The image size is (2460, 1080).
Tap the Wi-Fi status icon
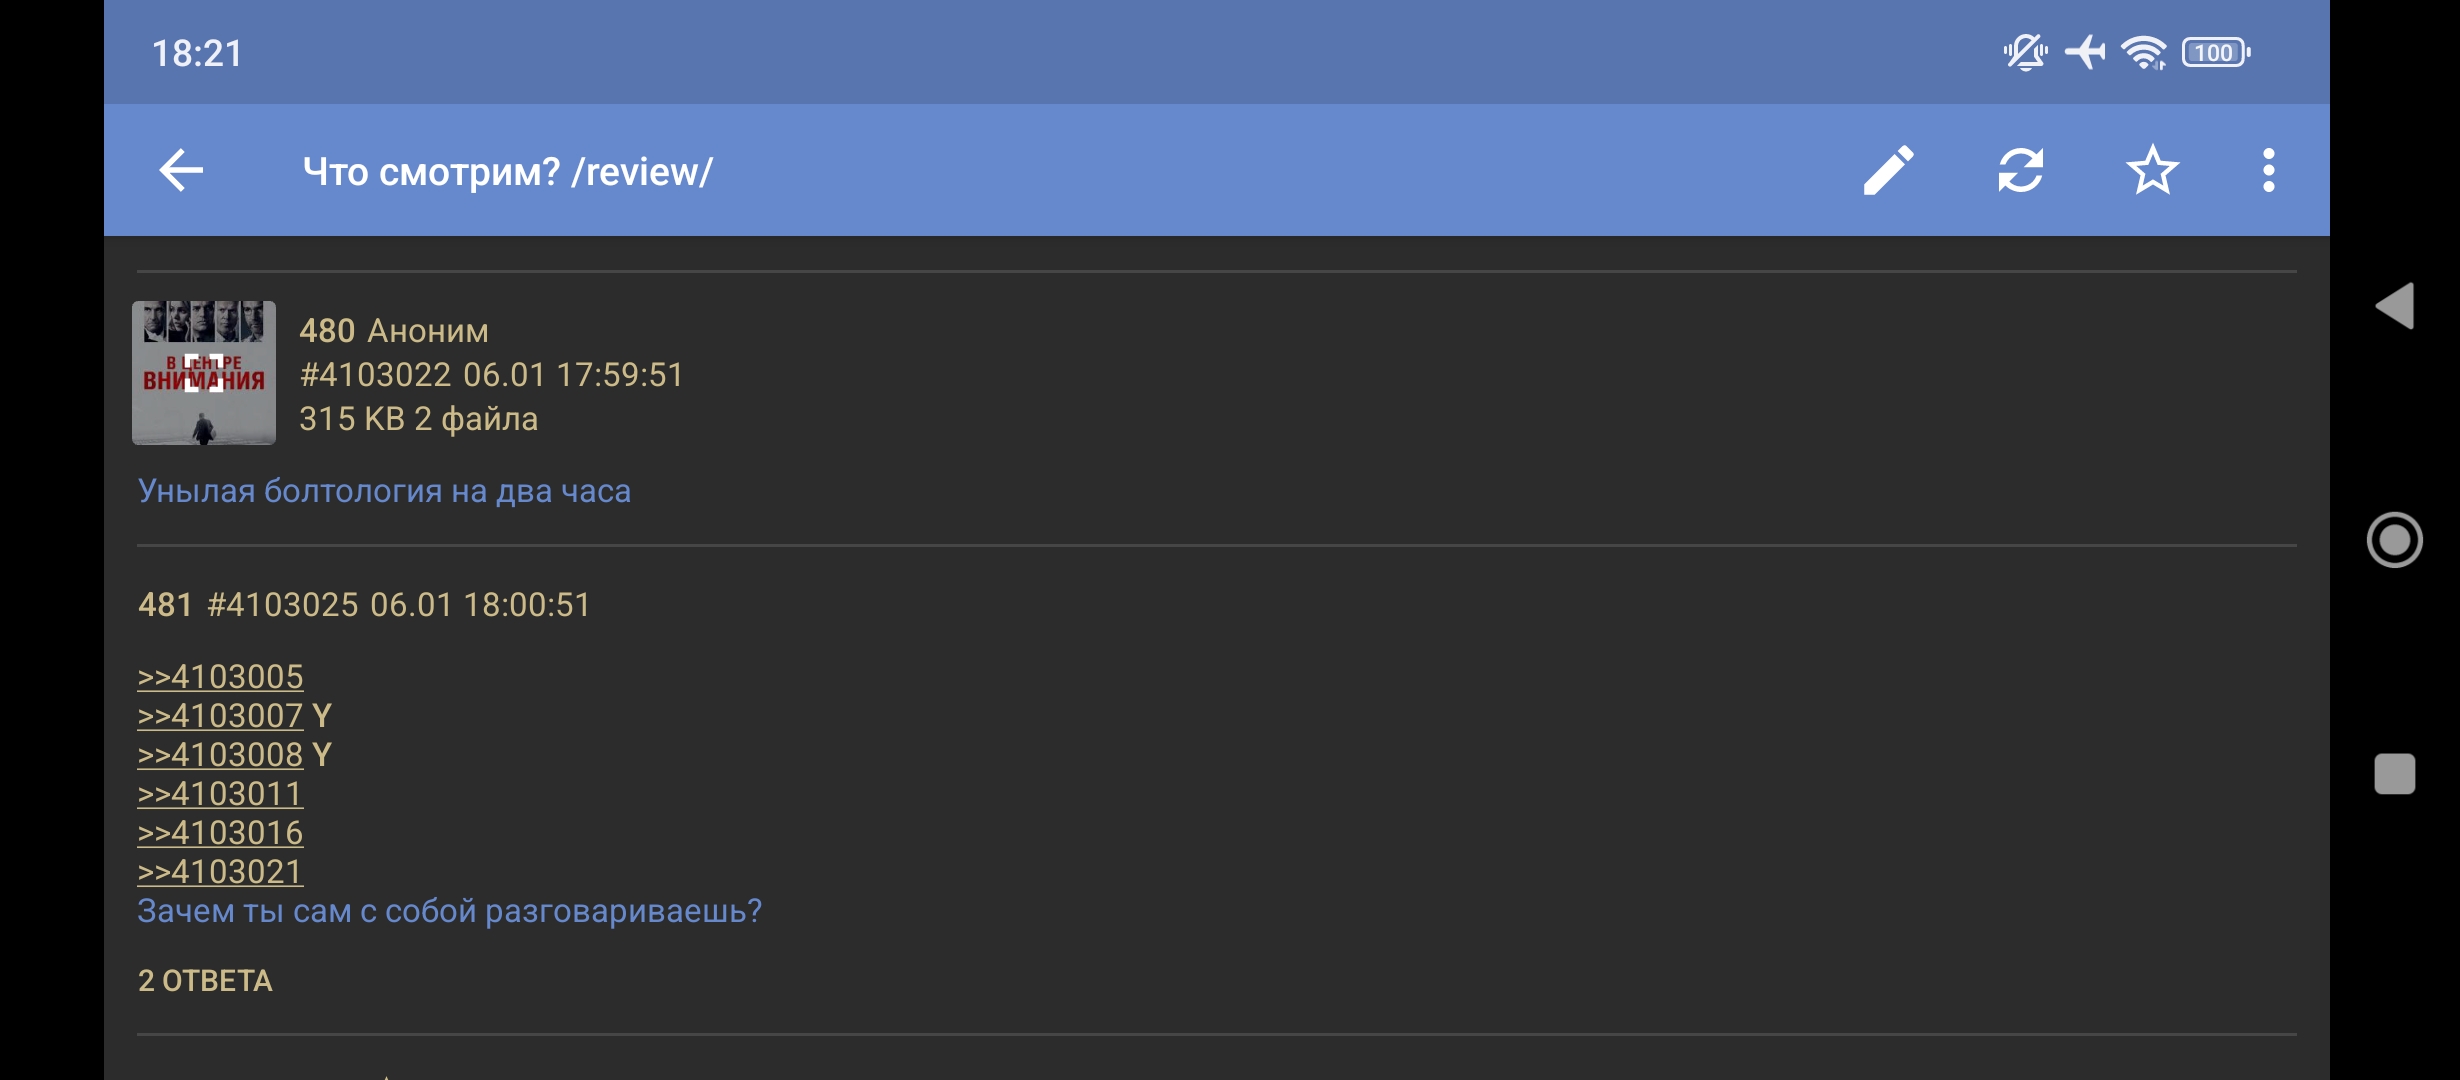(2144, 52)
